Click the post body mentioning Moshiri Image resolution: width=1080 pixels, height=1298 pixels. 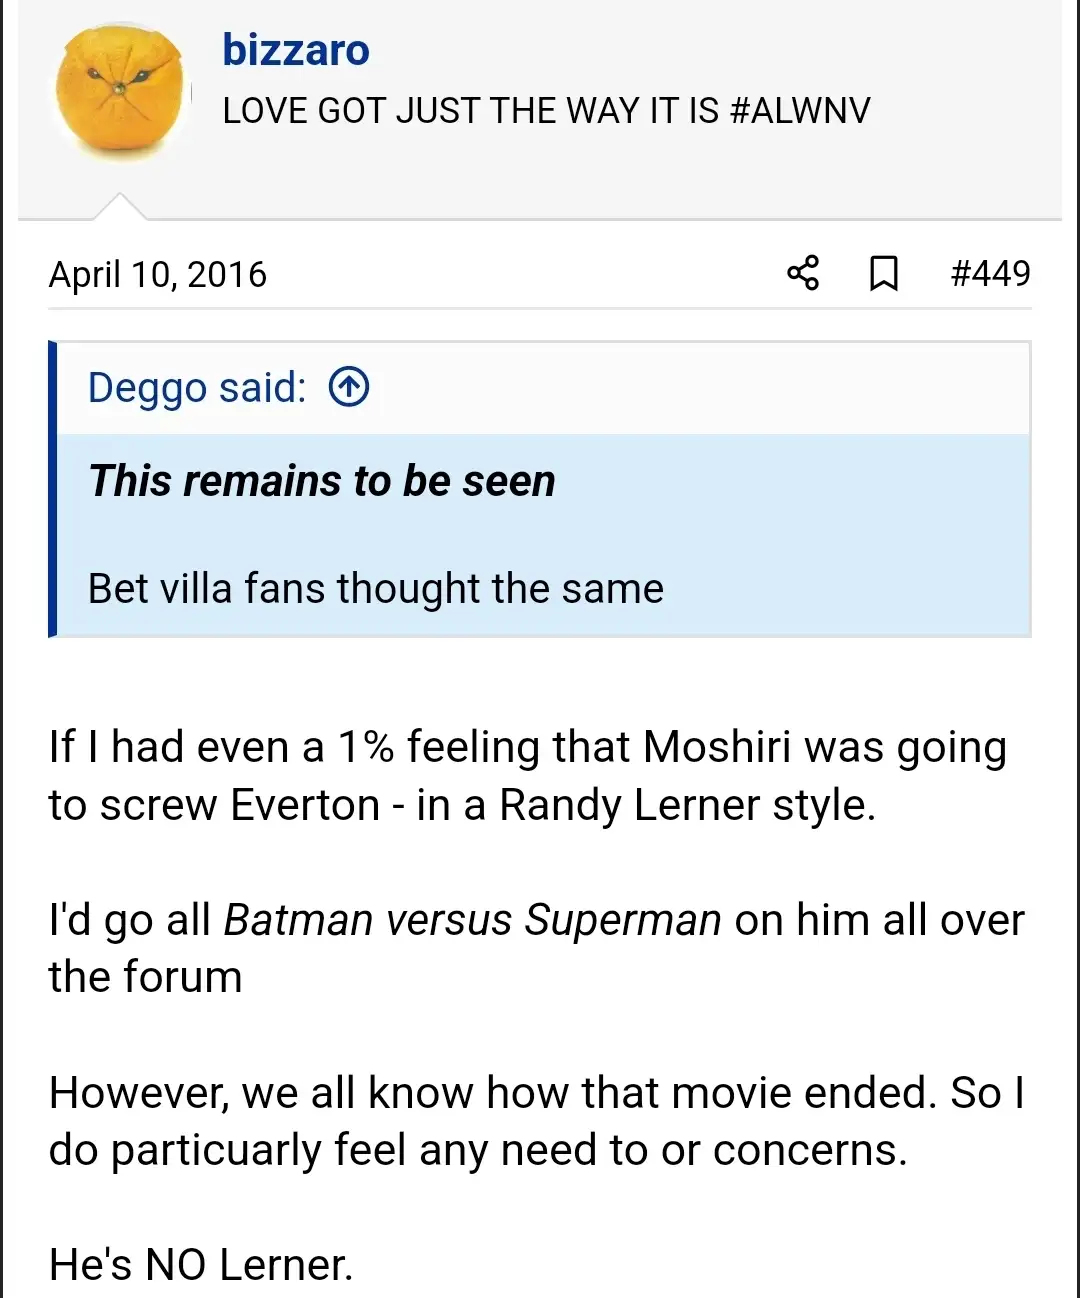point(527,775)
